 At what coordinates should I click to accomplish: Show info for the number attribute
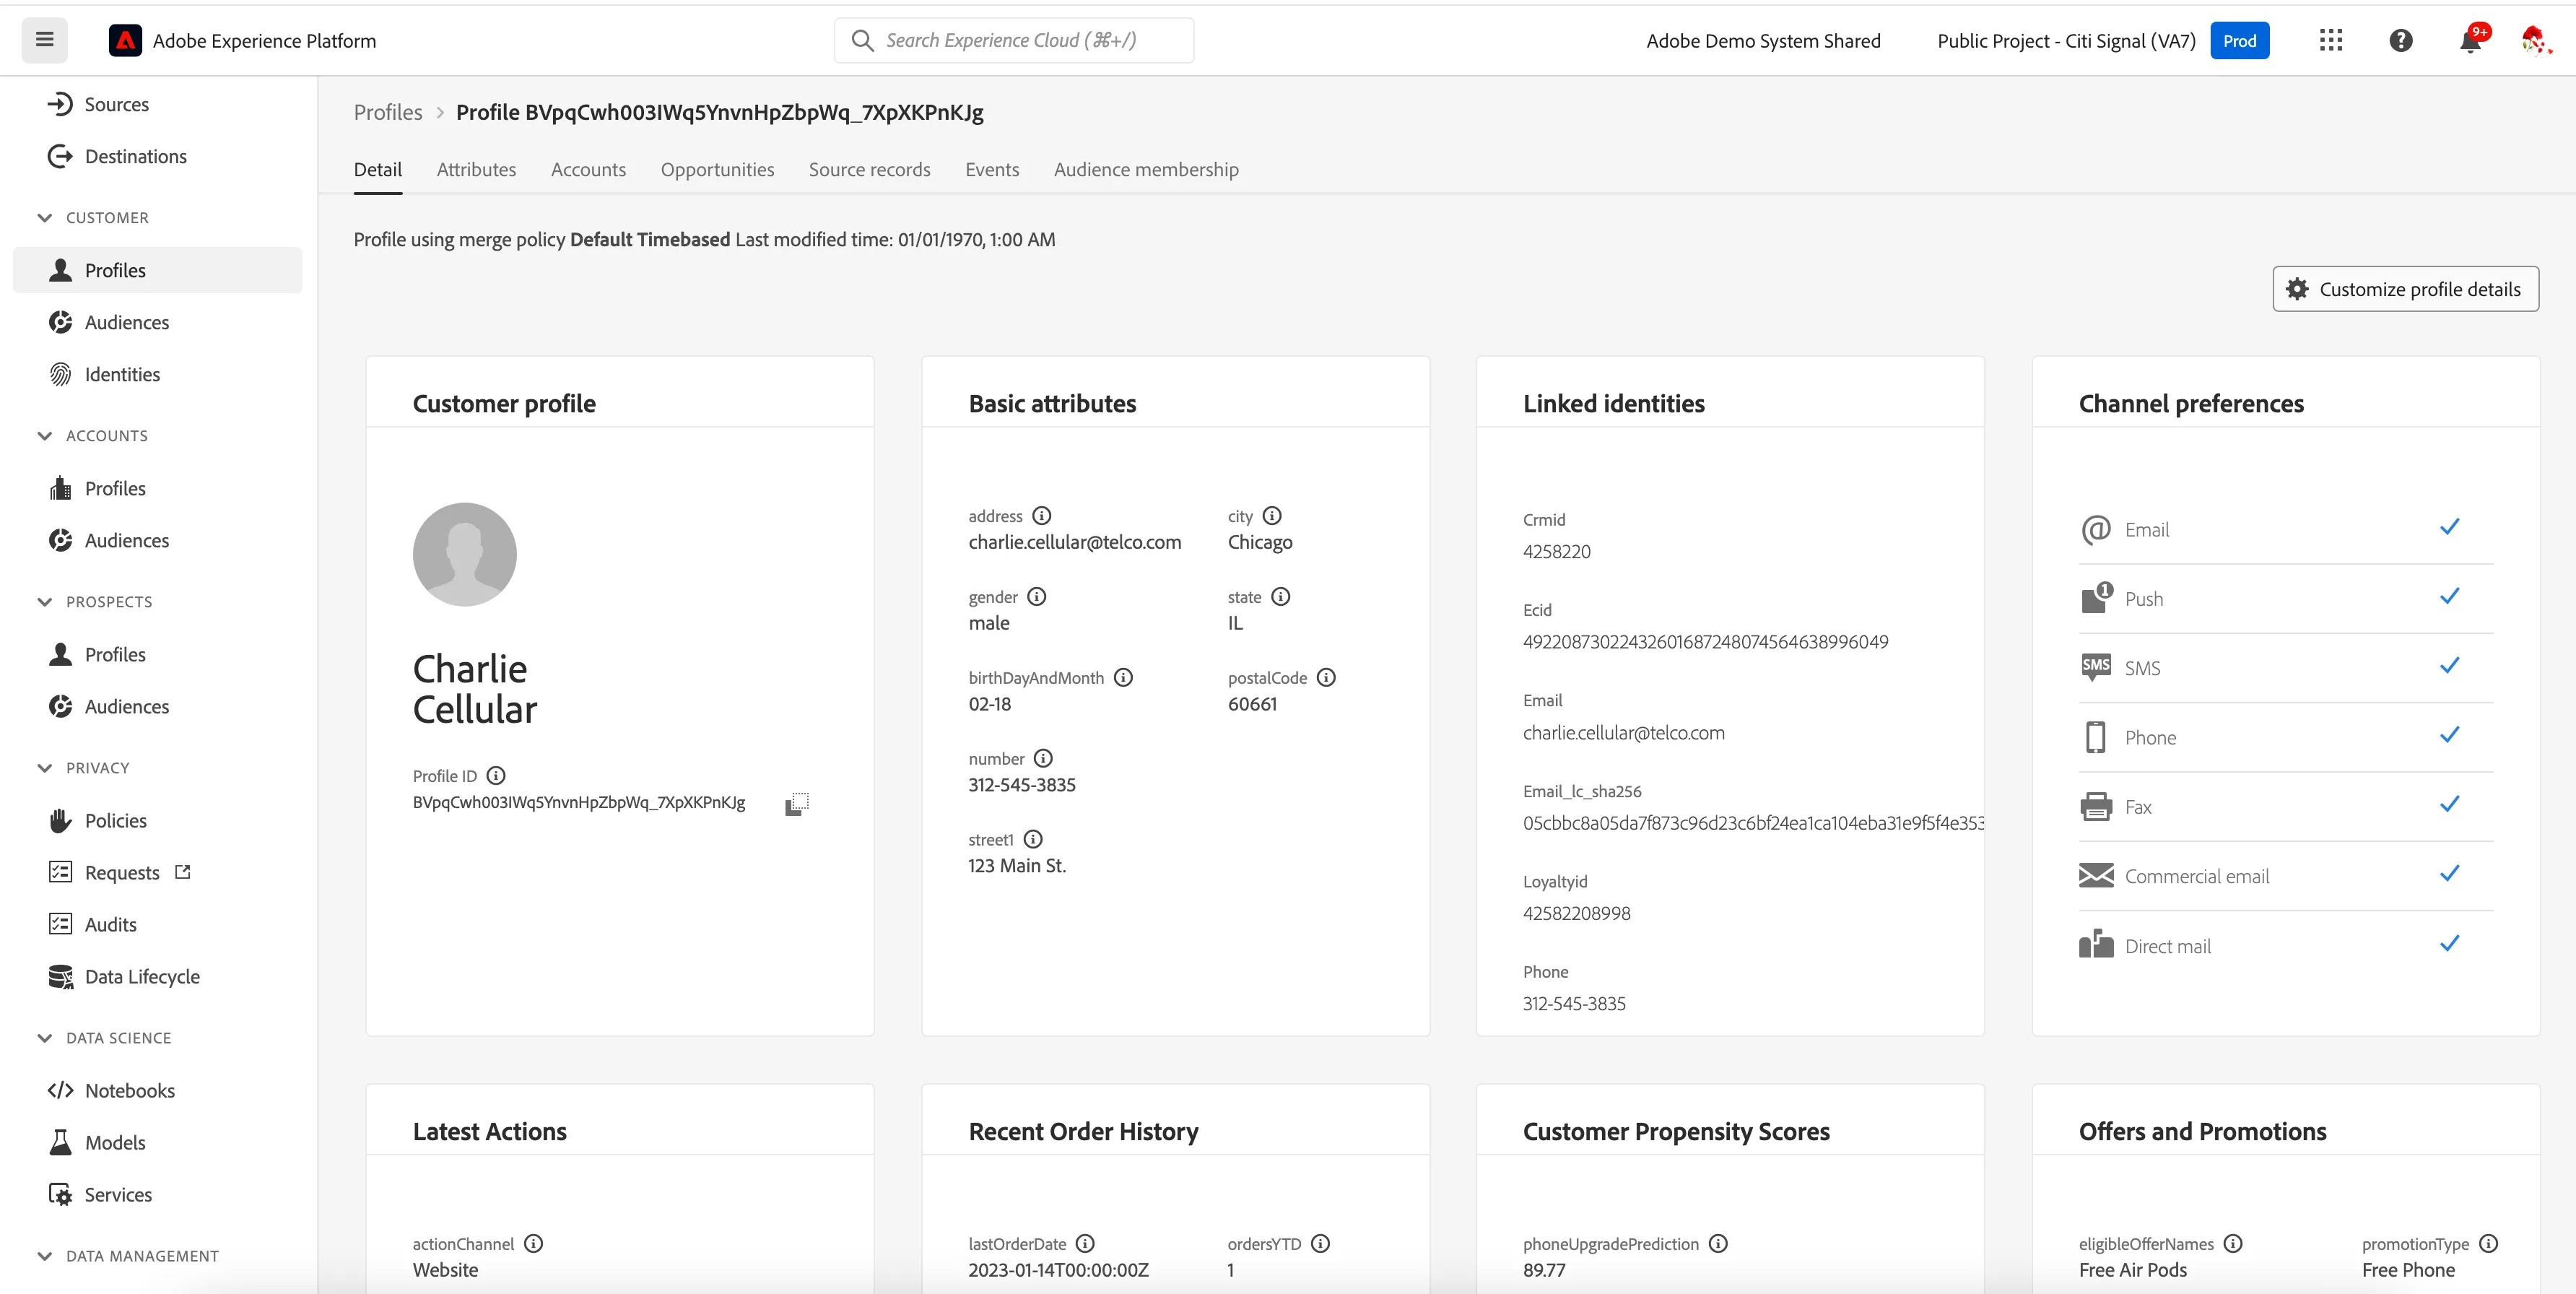(1043, 759)
